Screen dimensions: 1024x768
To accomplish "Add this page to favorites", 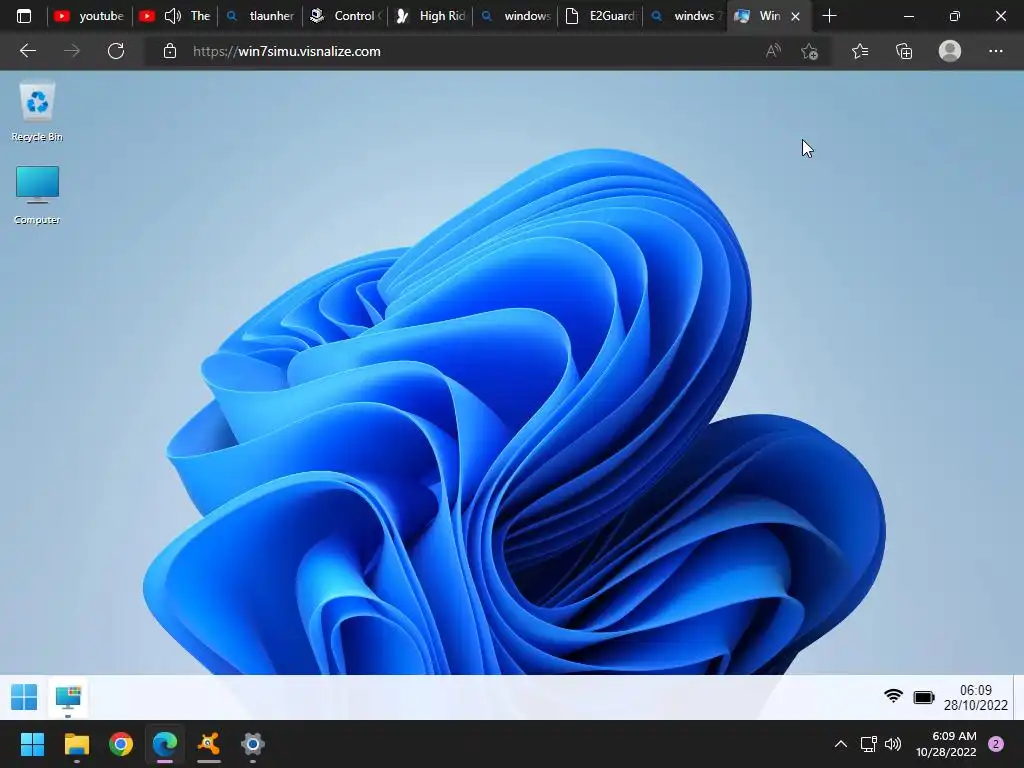I will click(810, 51).
